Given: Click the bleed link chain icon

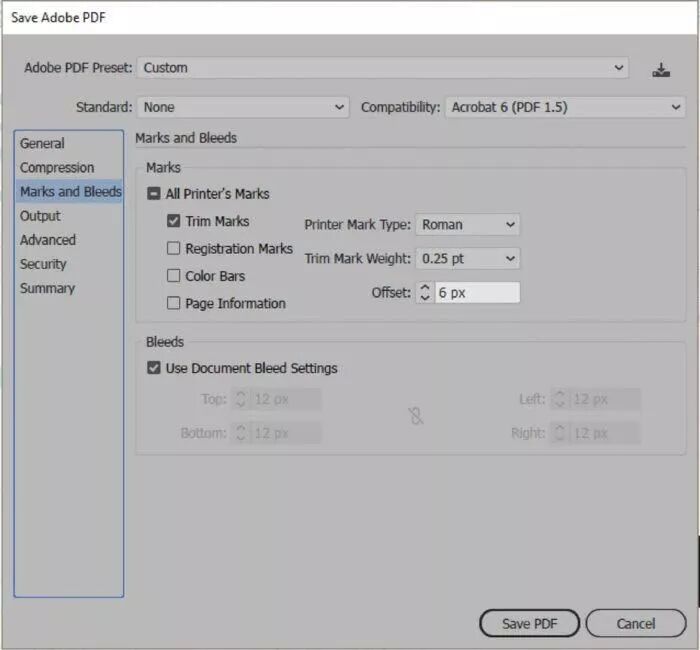Looking at the screenshot, I should tap(416, 416).
